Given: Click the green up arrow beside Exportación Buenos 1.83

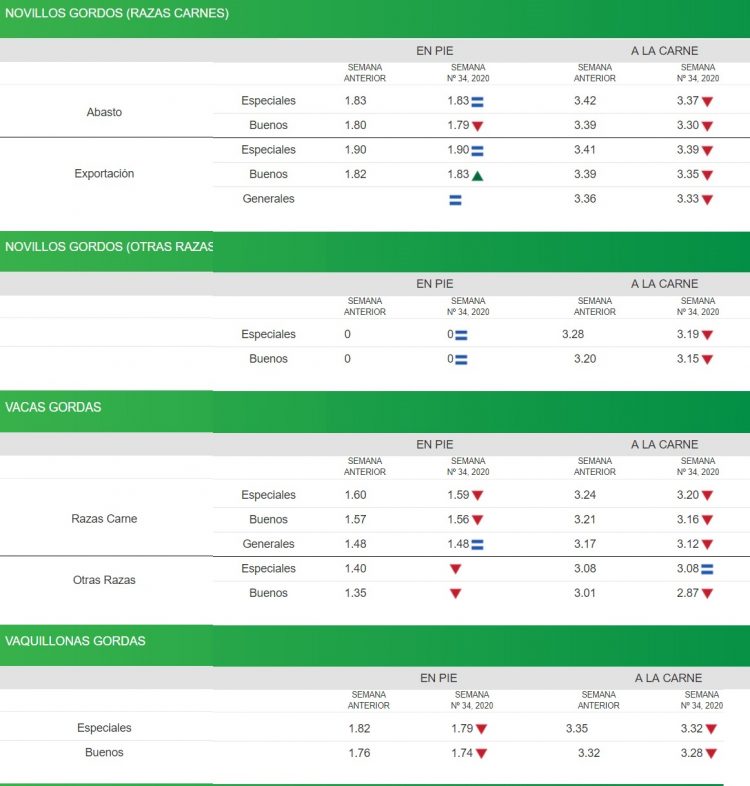Looking at the screenshot, I should pos(477,176).
